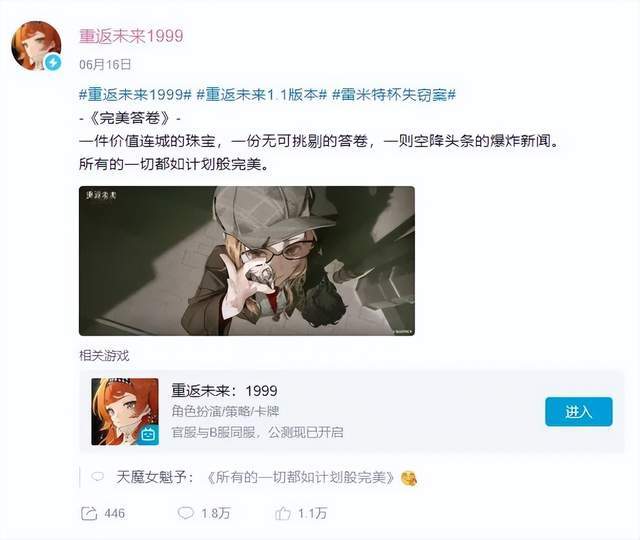Open the 重返未来1999 username link

(131, 36)
